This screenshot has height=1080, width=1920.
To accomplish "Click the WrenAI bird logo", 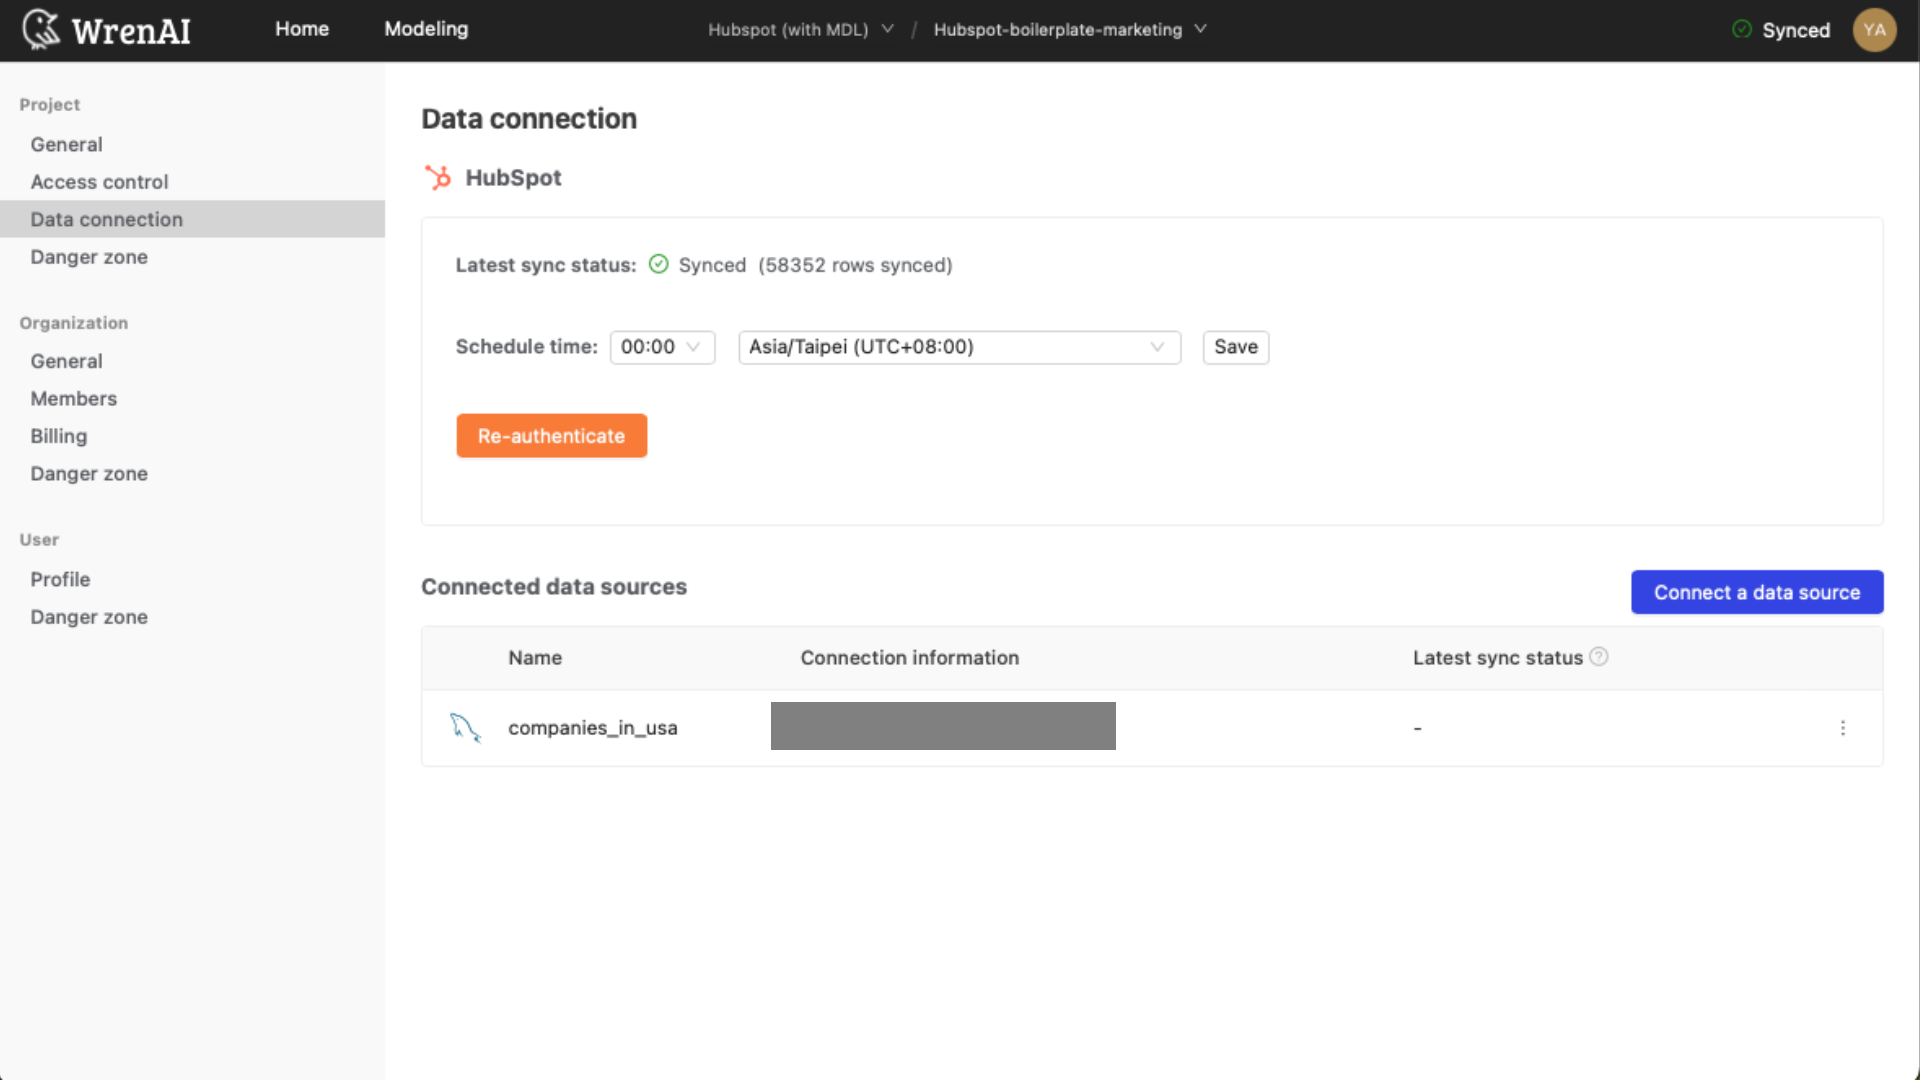I will pyautogui.click(x=41, y=30).
